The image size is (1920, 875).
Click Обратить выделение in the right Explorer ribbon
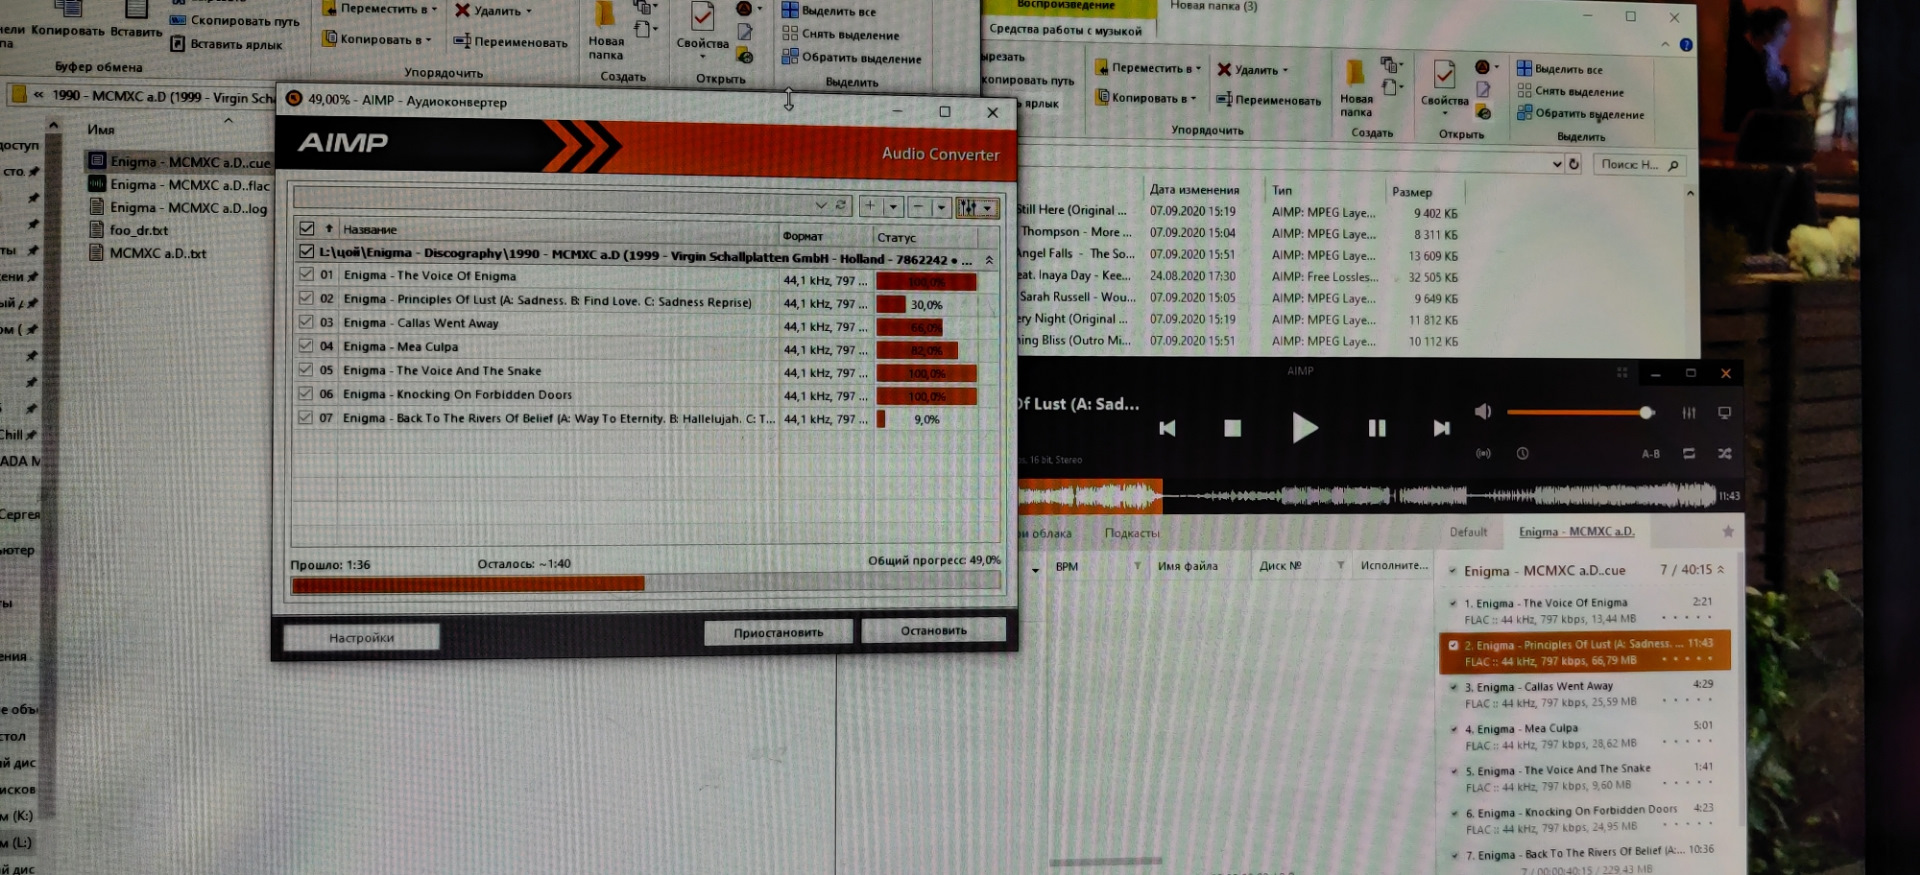(1580, 113)
